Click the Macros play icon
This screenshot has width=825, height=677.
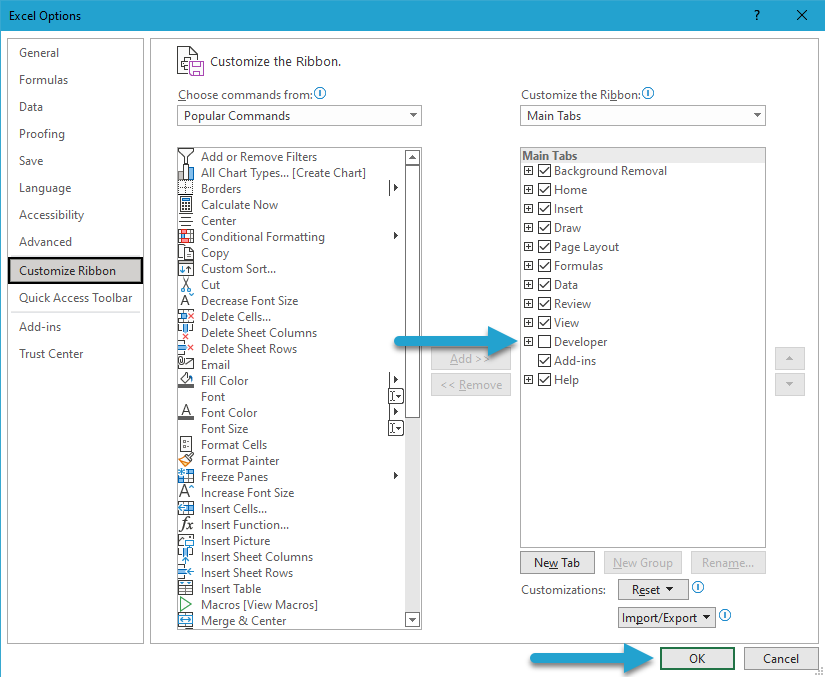click(x=186, y=605)
